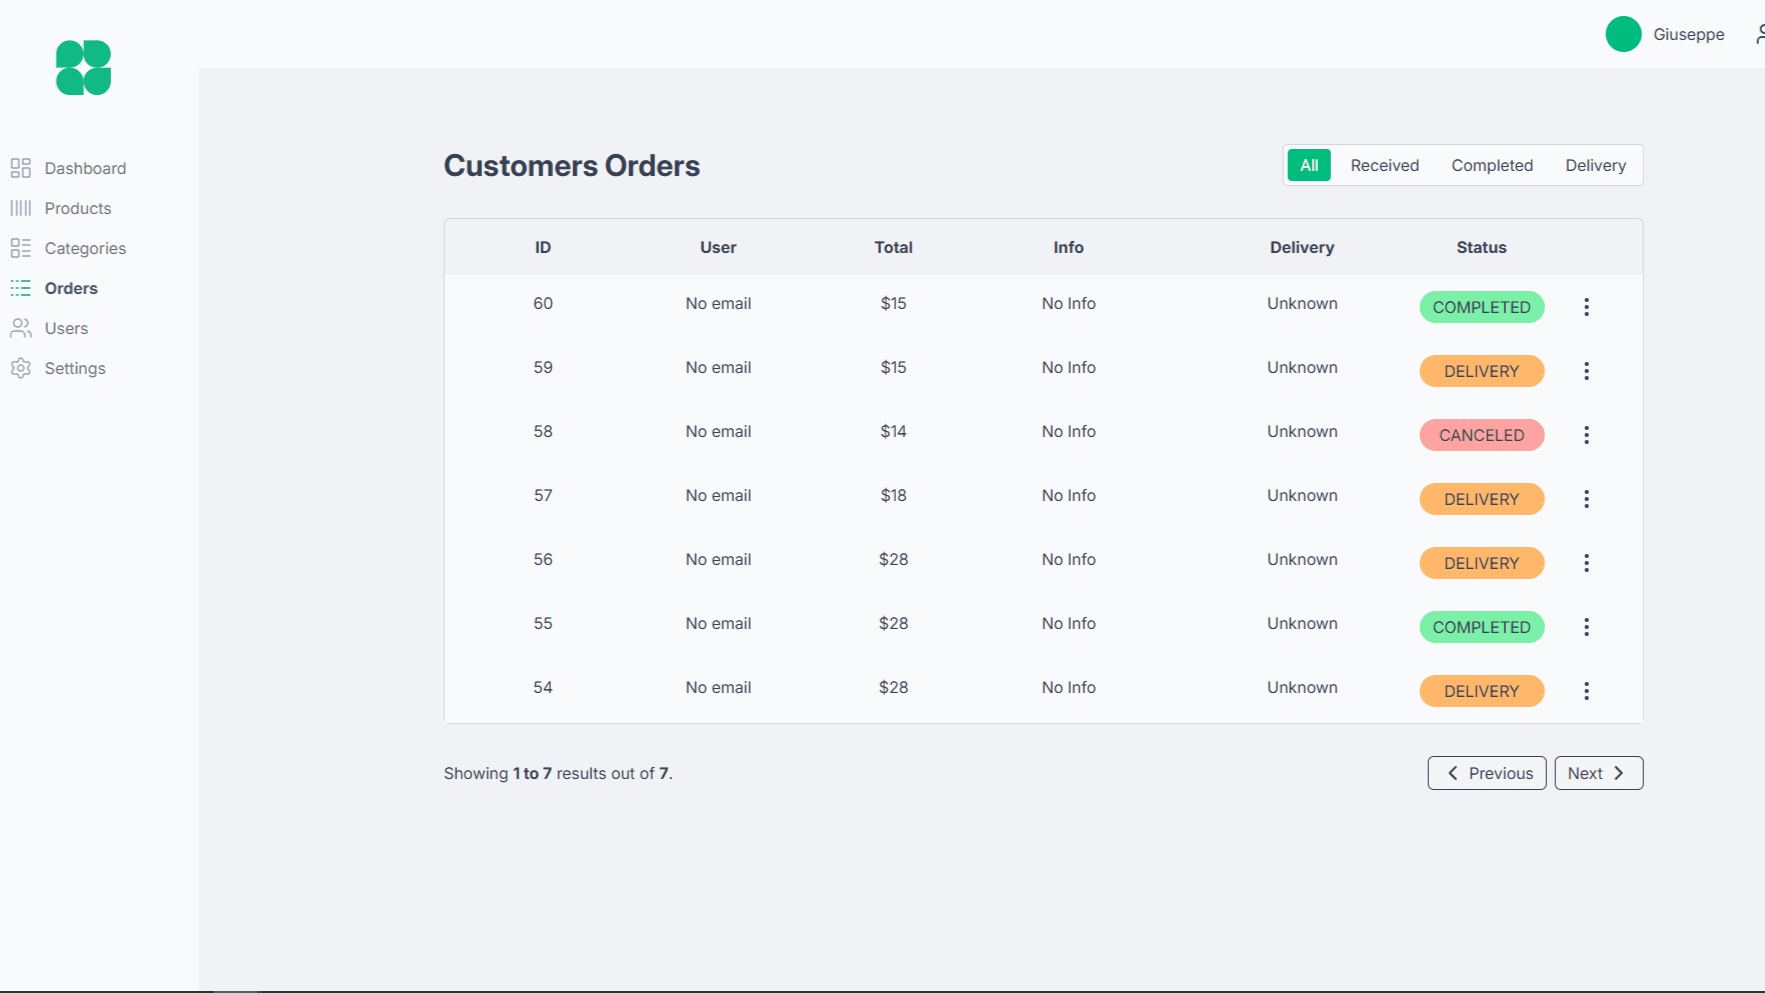This screenshot has height=993, width=1765.
Task: Click the Settings gear icon
Action: [21, 368]
